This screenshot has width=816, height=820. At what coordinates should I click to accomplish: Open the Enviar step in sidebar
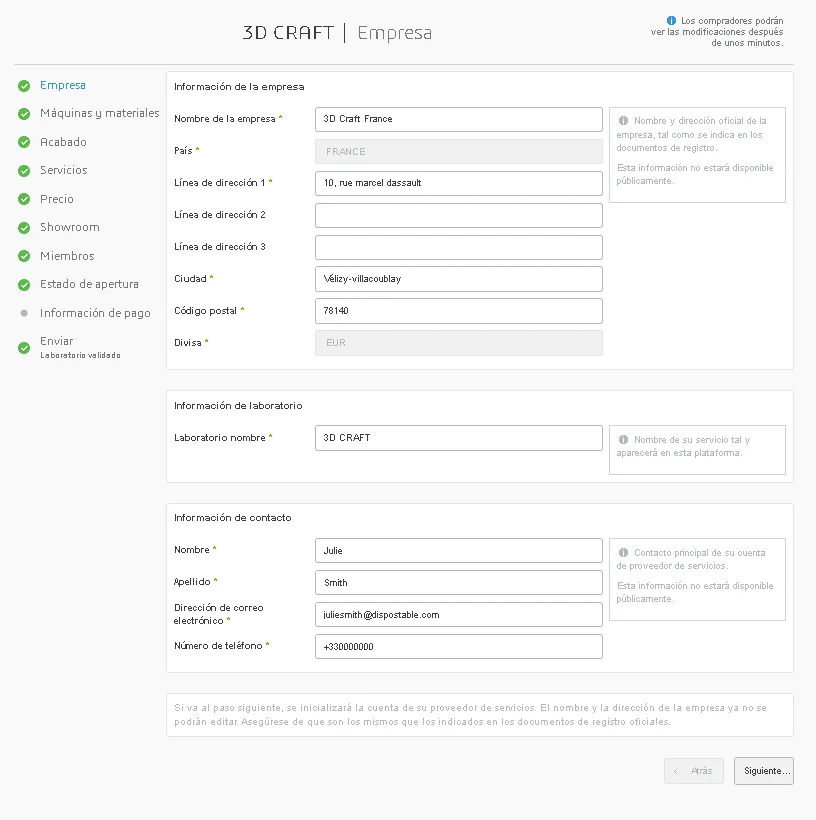pos(56,342)
